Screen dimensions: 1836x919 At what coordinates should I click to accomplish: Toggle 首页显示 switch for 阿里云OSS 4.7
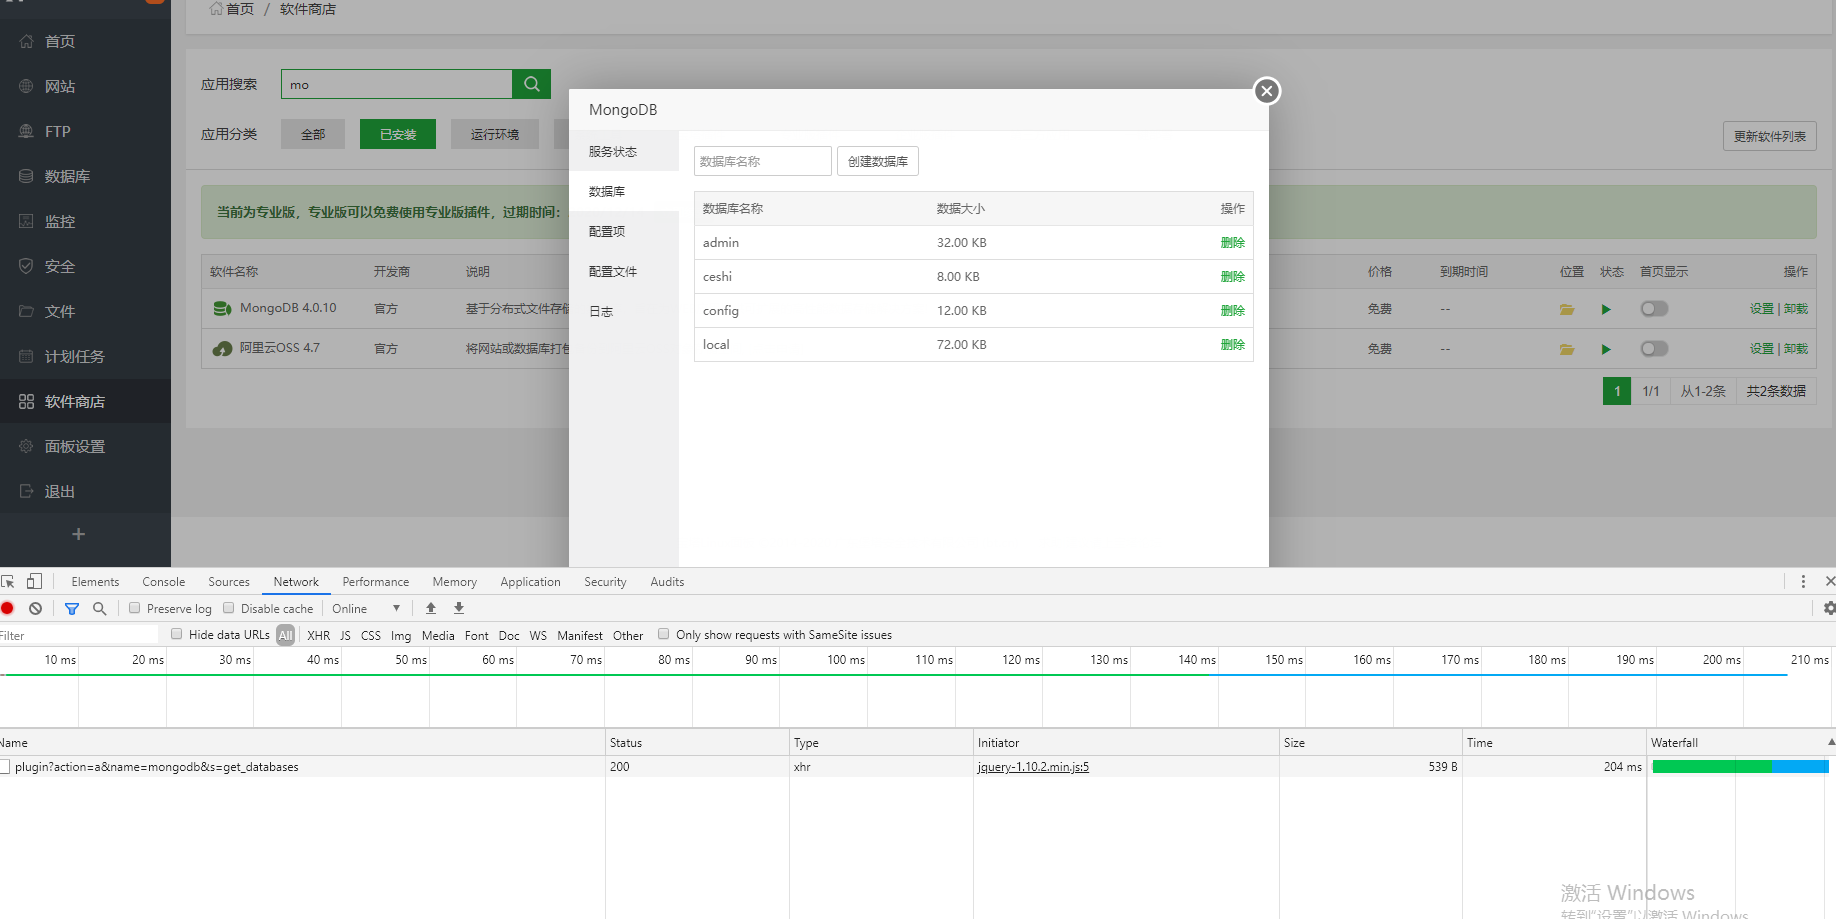click(1654, 348)
